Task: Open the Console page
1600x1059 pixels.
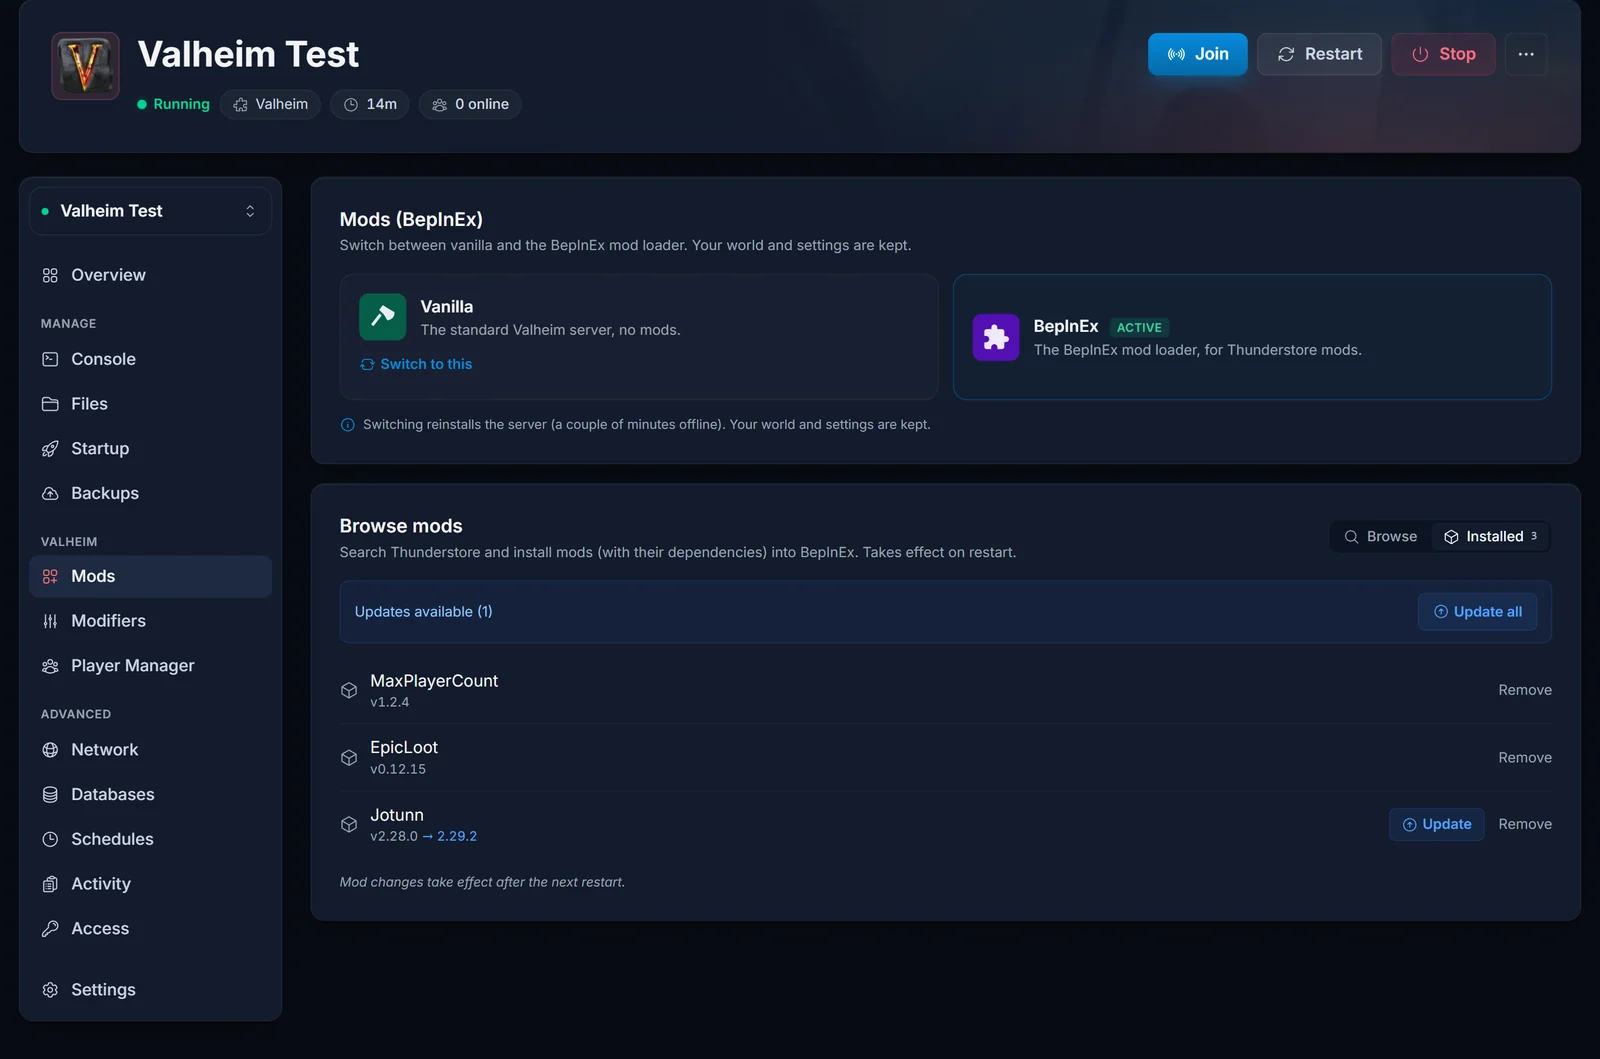Action: point(150,359)
